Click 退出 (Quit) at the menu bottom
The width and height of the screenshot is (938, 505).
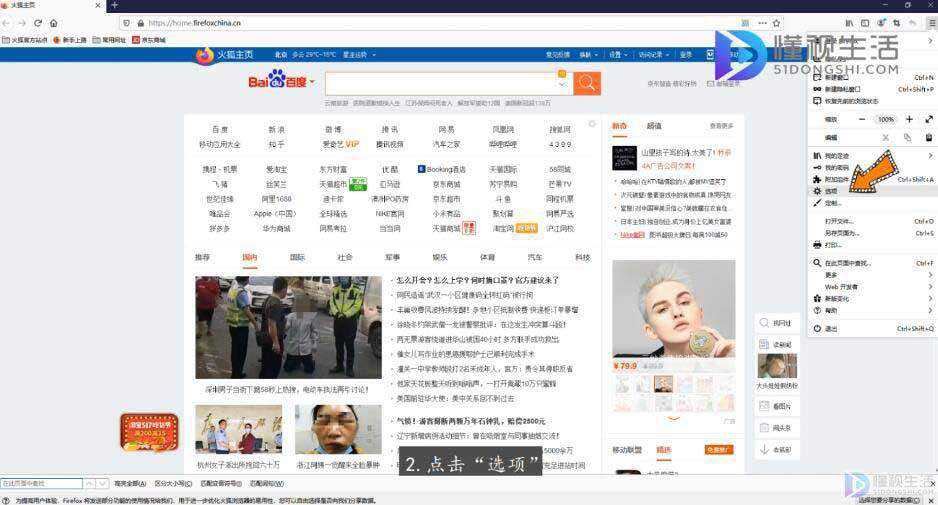(872, 328)
